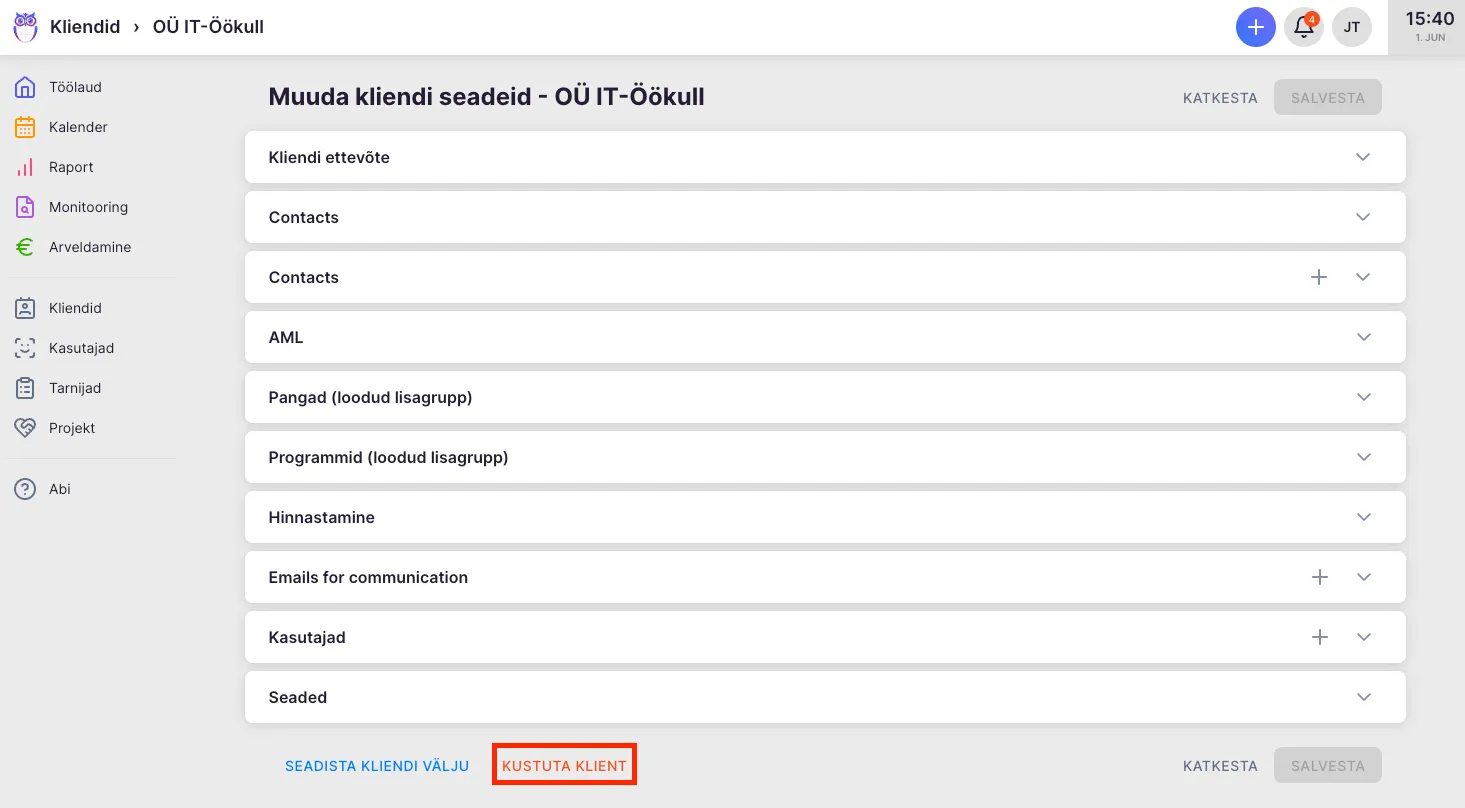Open the JT user avatar menu

[x=1351, y=27]
